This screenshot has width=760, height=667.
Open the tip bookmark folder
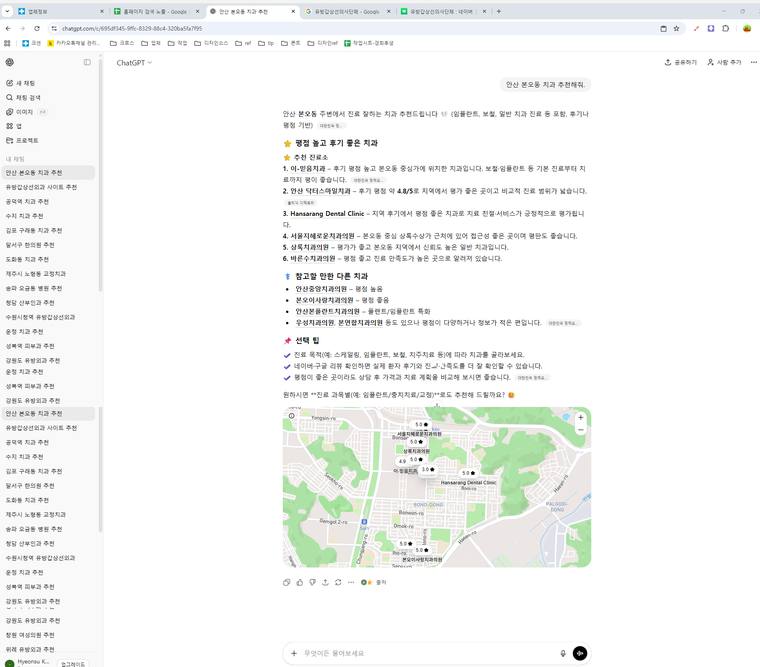(266, 43)
